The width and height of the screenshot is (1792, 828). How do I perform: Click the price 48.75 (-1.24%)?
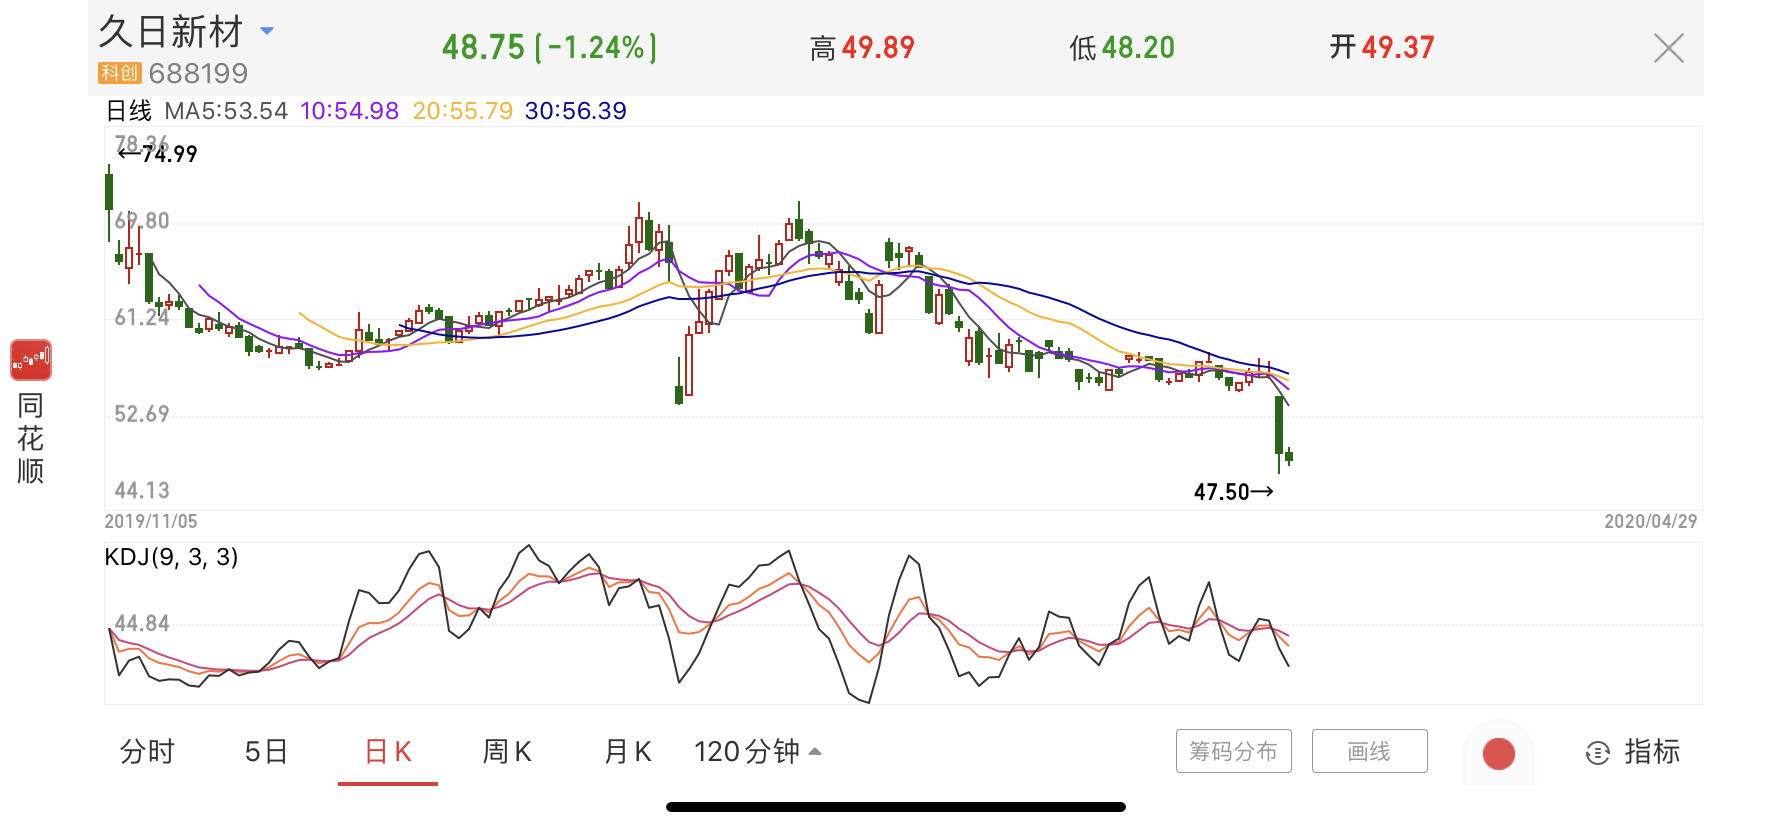click(549, 47)
